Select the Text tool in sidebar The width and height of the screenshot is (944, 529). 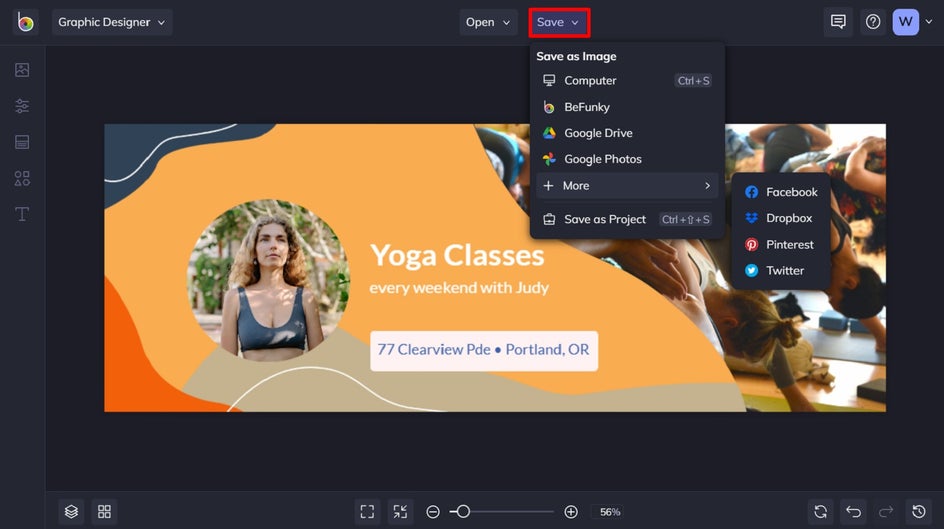[22, 214]
